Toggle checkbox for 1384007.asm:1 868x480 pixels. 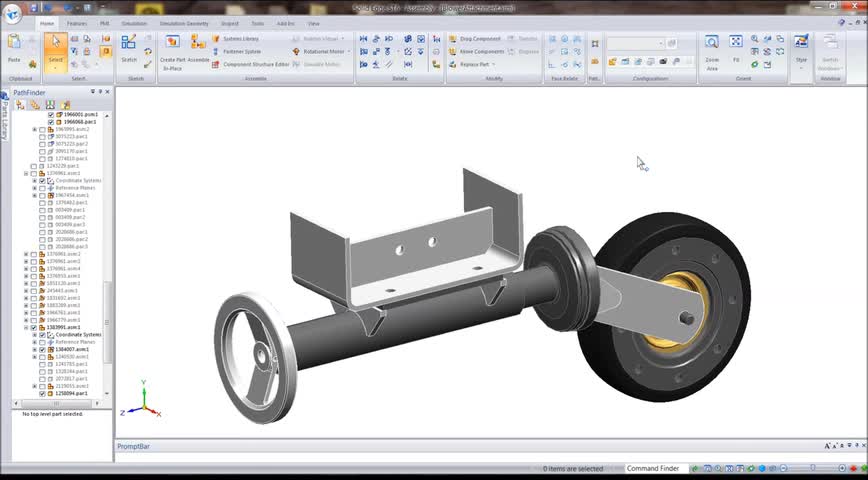coord(43,350)
